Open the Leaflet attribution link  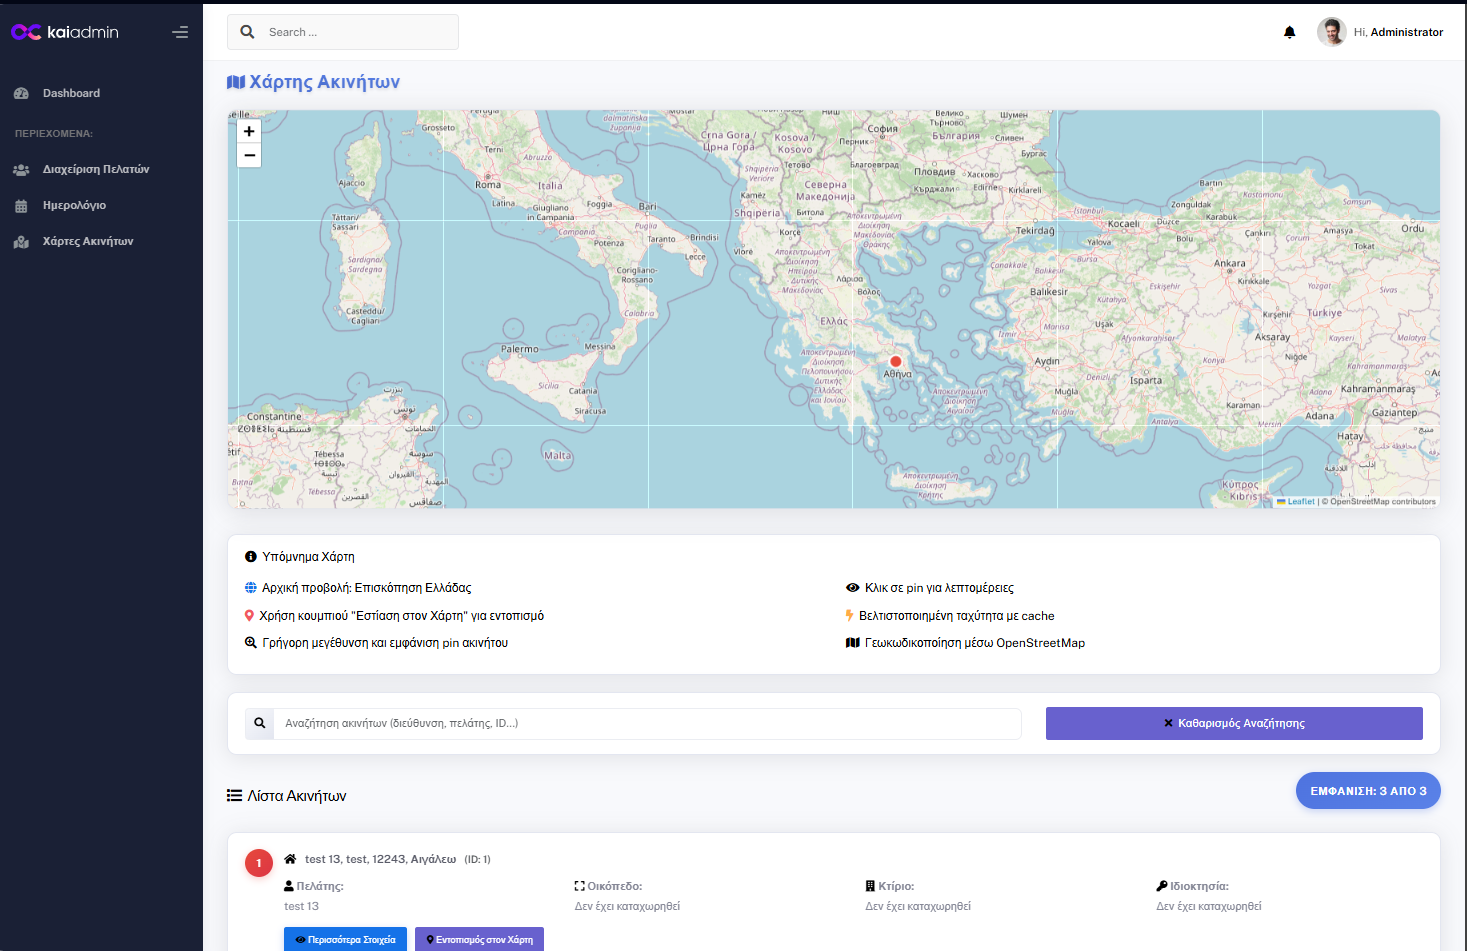click(x=1300, y=502)
